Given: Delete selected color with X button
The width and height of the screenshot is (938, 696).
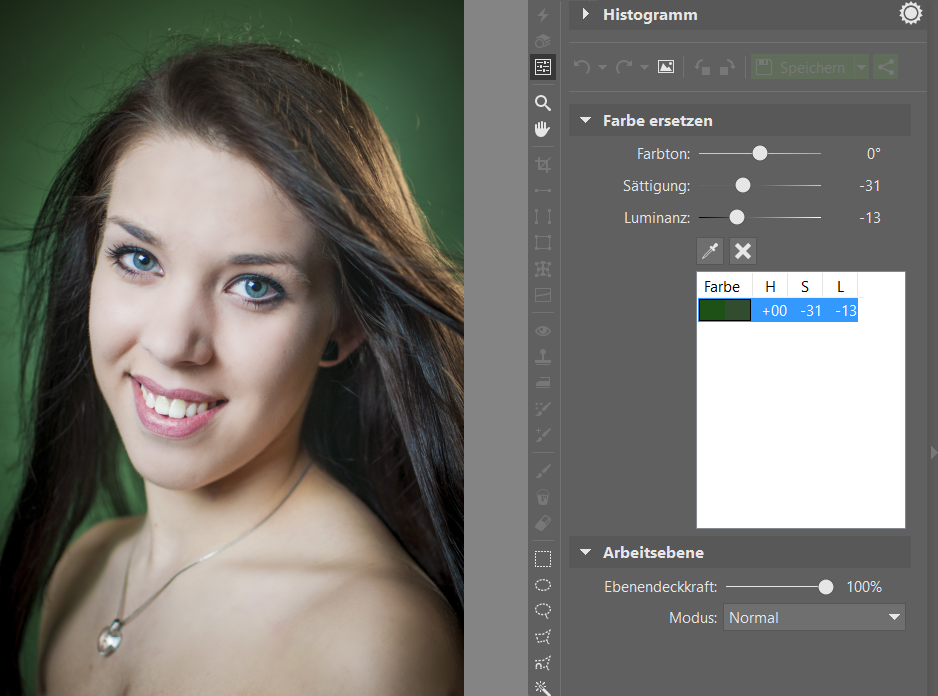Looking at the screenshot, I should click(x=743, y=251).
